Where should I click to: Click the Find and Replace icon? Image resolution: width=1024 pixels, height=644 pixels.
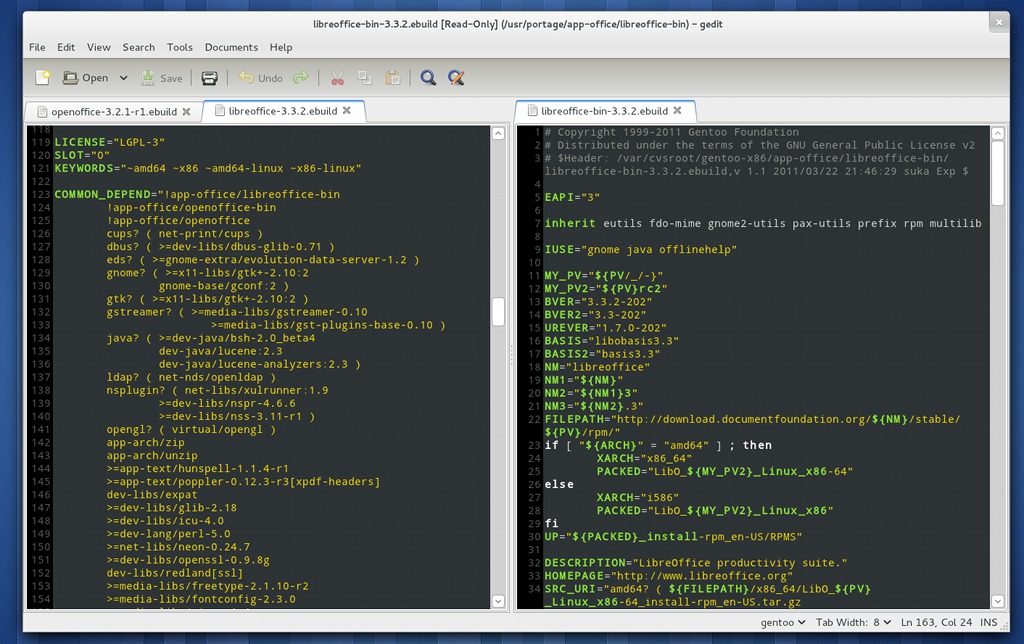point(456,78)
